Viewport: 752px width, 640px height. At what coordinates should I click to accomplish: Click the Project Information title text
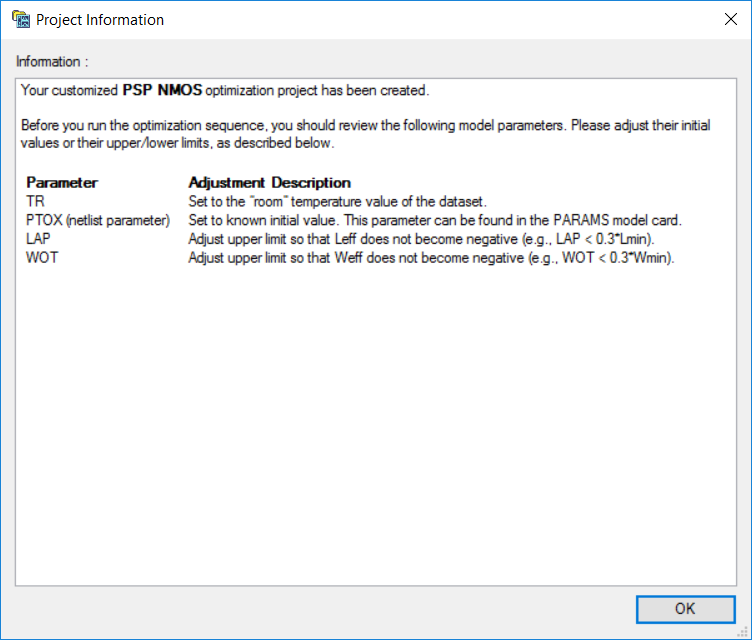[100, 20]
